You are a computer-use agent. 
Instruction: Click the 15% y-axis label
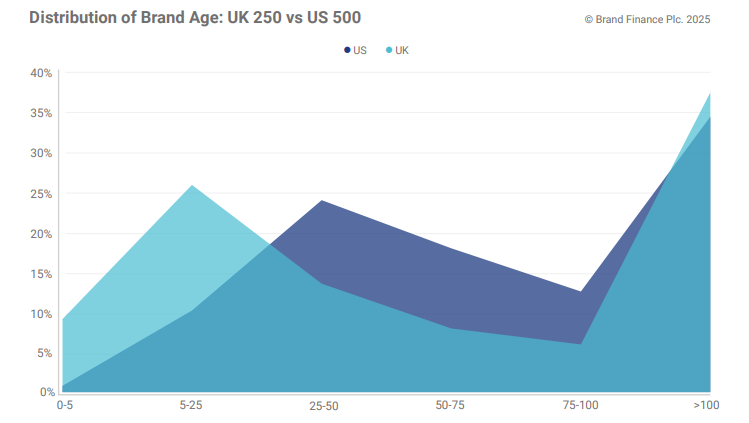pos(42,273)
